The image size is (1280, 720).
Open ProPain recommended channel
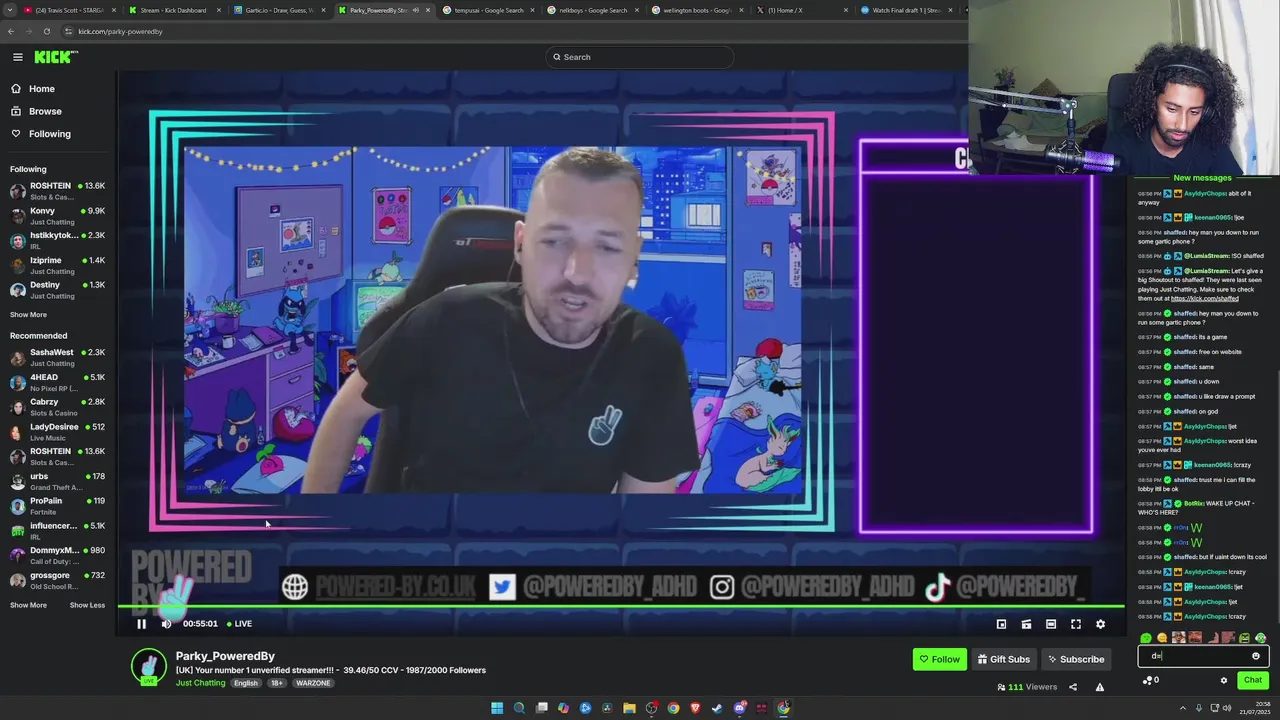tap(57, 506)
